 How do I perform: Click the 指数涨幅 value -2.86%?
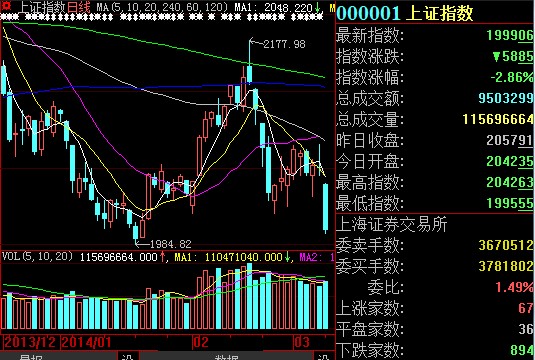click(x=511, y=77)
